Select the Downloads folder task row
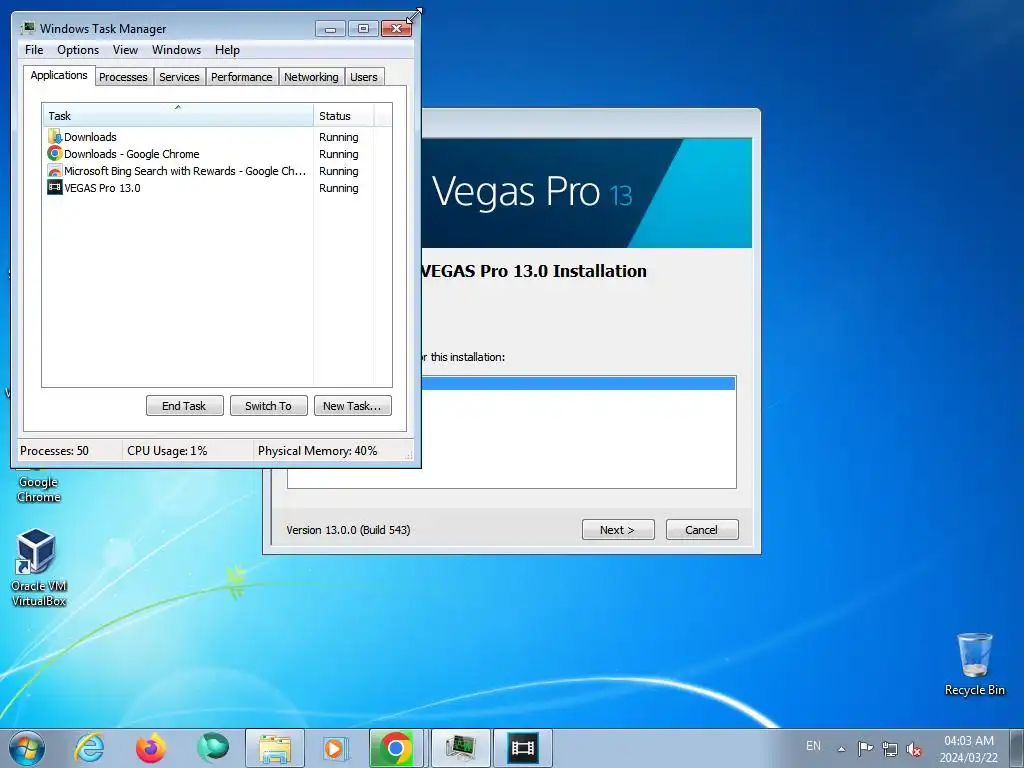 click(x=177, y=136)
